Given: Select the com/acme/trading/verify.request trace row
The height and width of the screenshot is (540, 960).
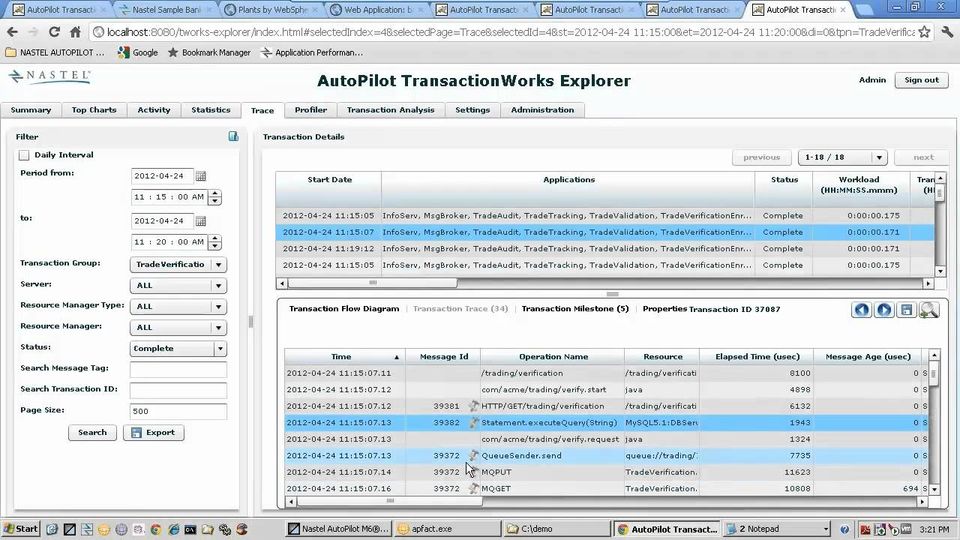Looking at the screenshot, I should (606, 439).
